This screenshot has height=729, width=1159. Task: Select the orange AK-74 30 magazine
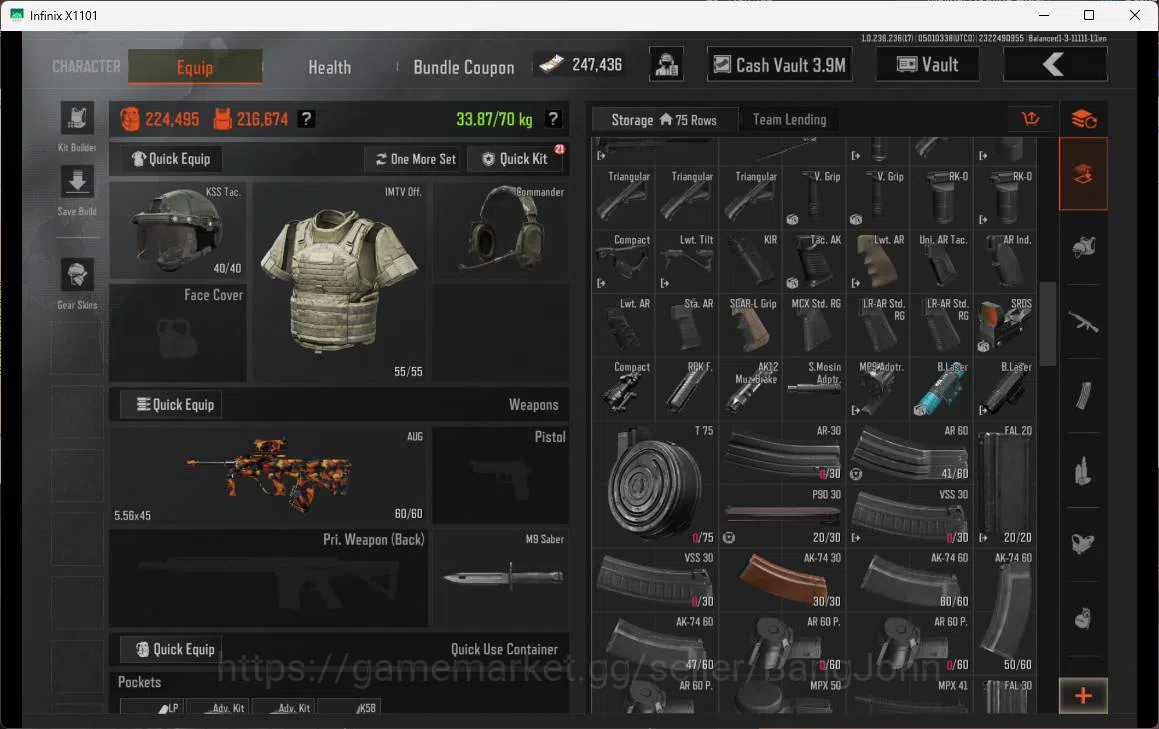click(782, 580)
